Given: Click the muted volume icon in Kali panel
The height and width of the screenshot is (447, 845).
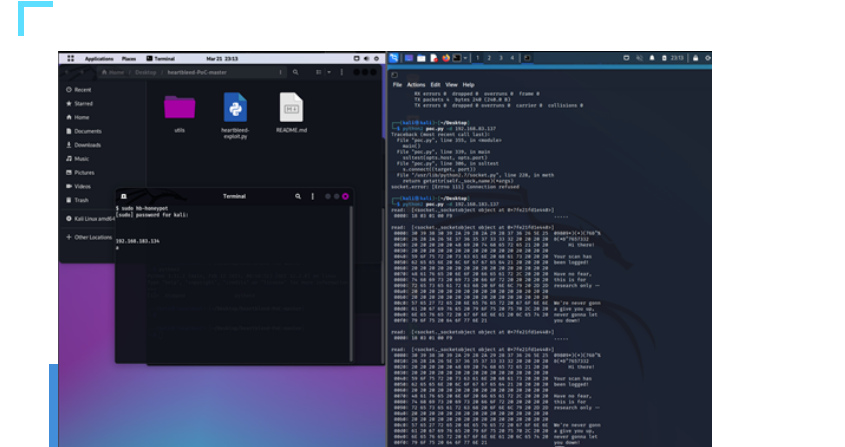Looking at the screenshot, I should (639, 58).
